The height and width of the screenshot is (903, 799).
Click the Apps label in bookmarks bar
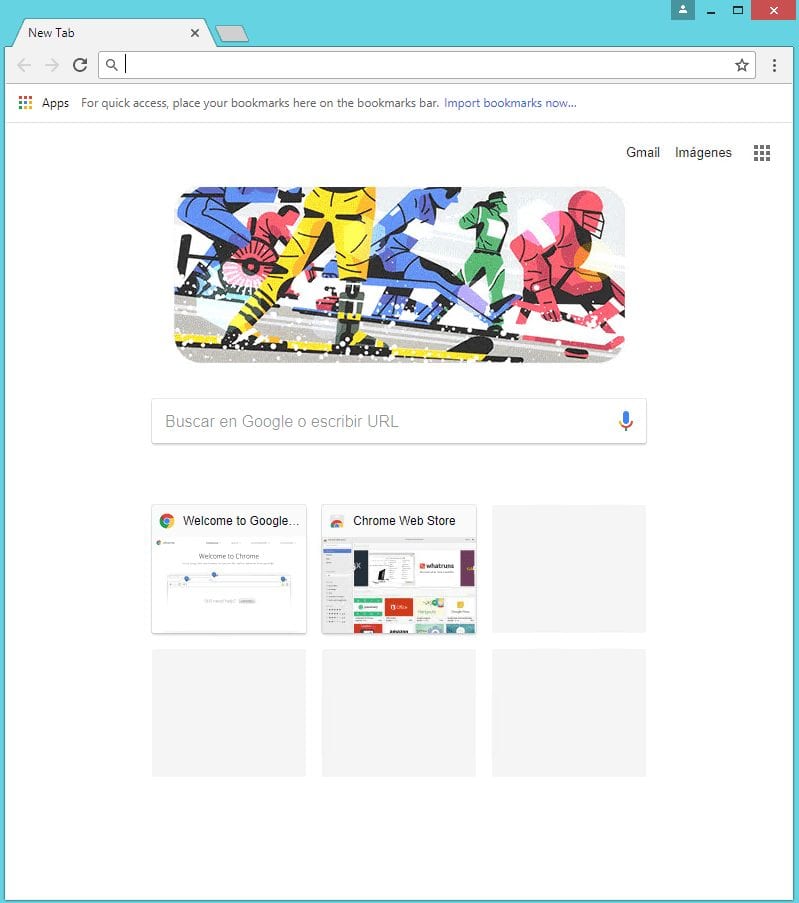click(x=55, y=103)
